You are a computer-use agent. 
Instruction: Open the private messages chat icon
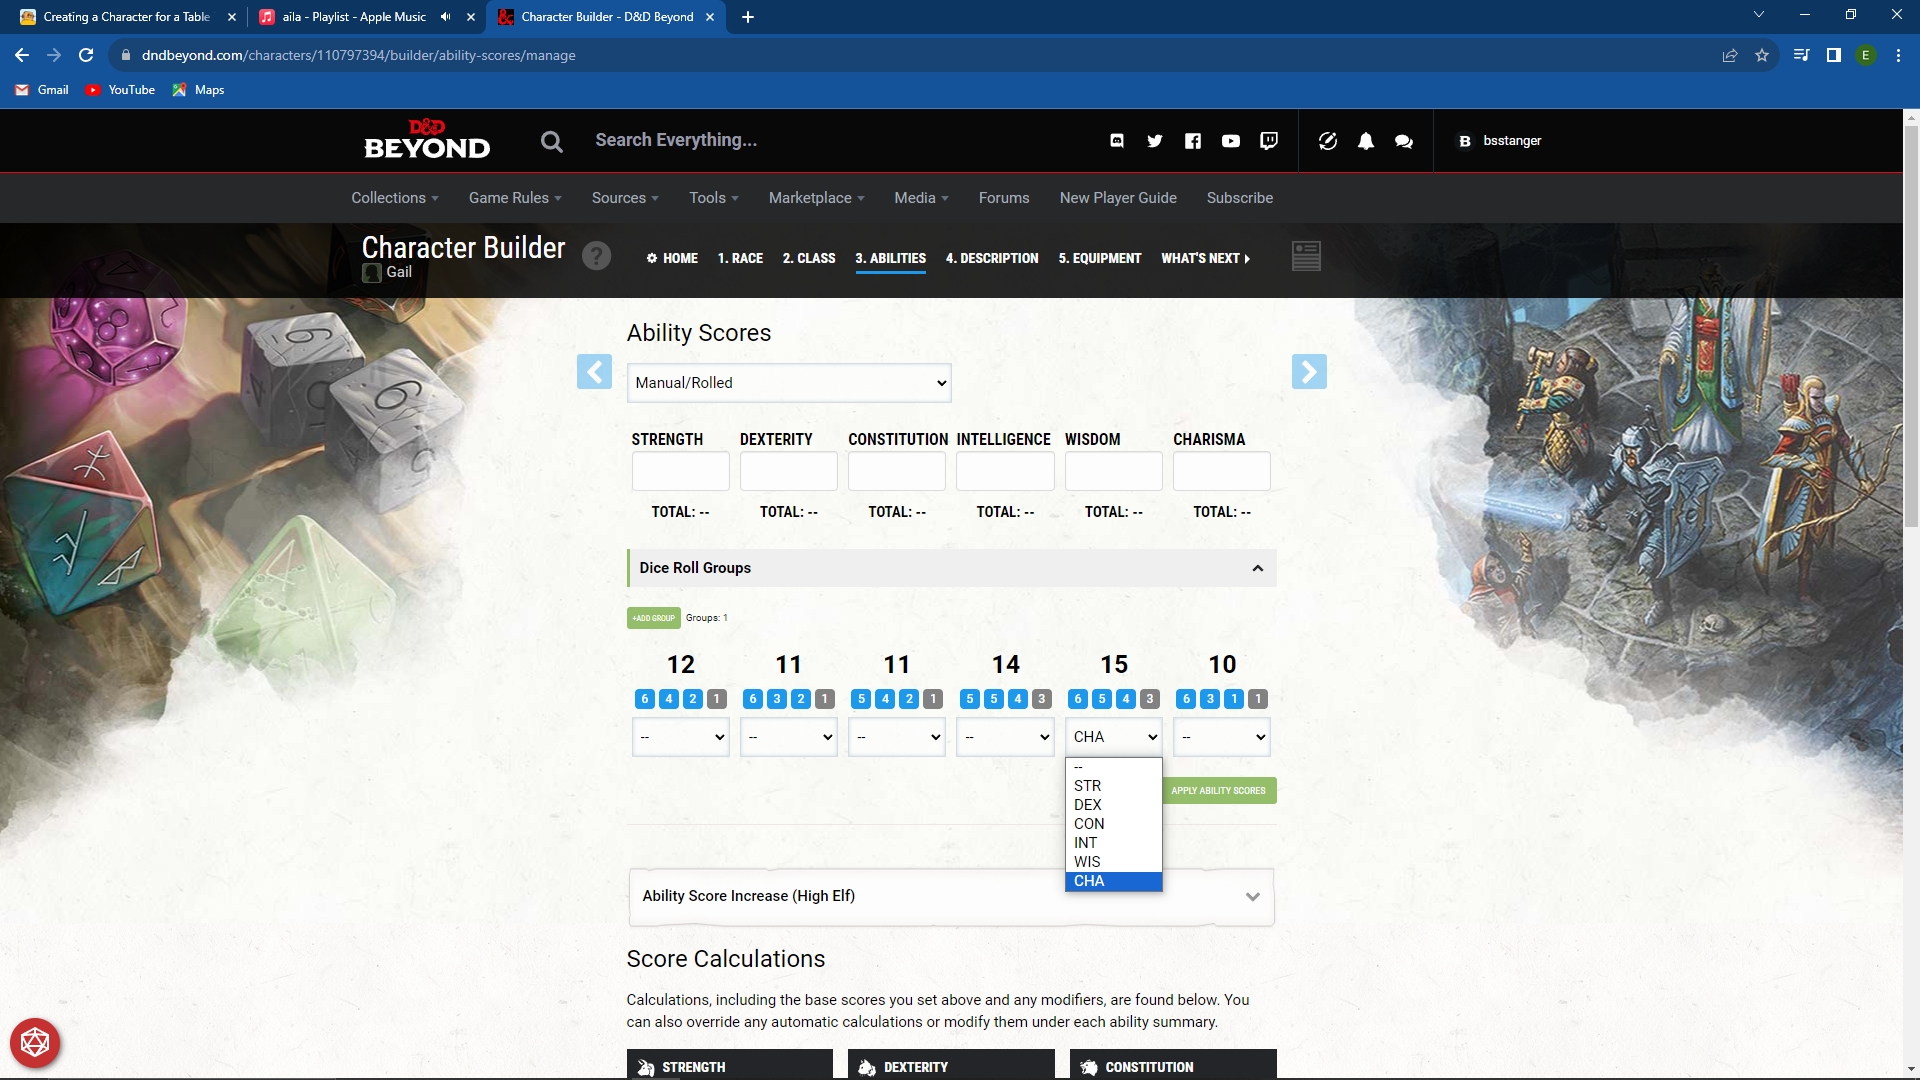point(1403,141)
